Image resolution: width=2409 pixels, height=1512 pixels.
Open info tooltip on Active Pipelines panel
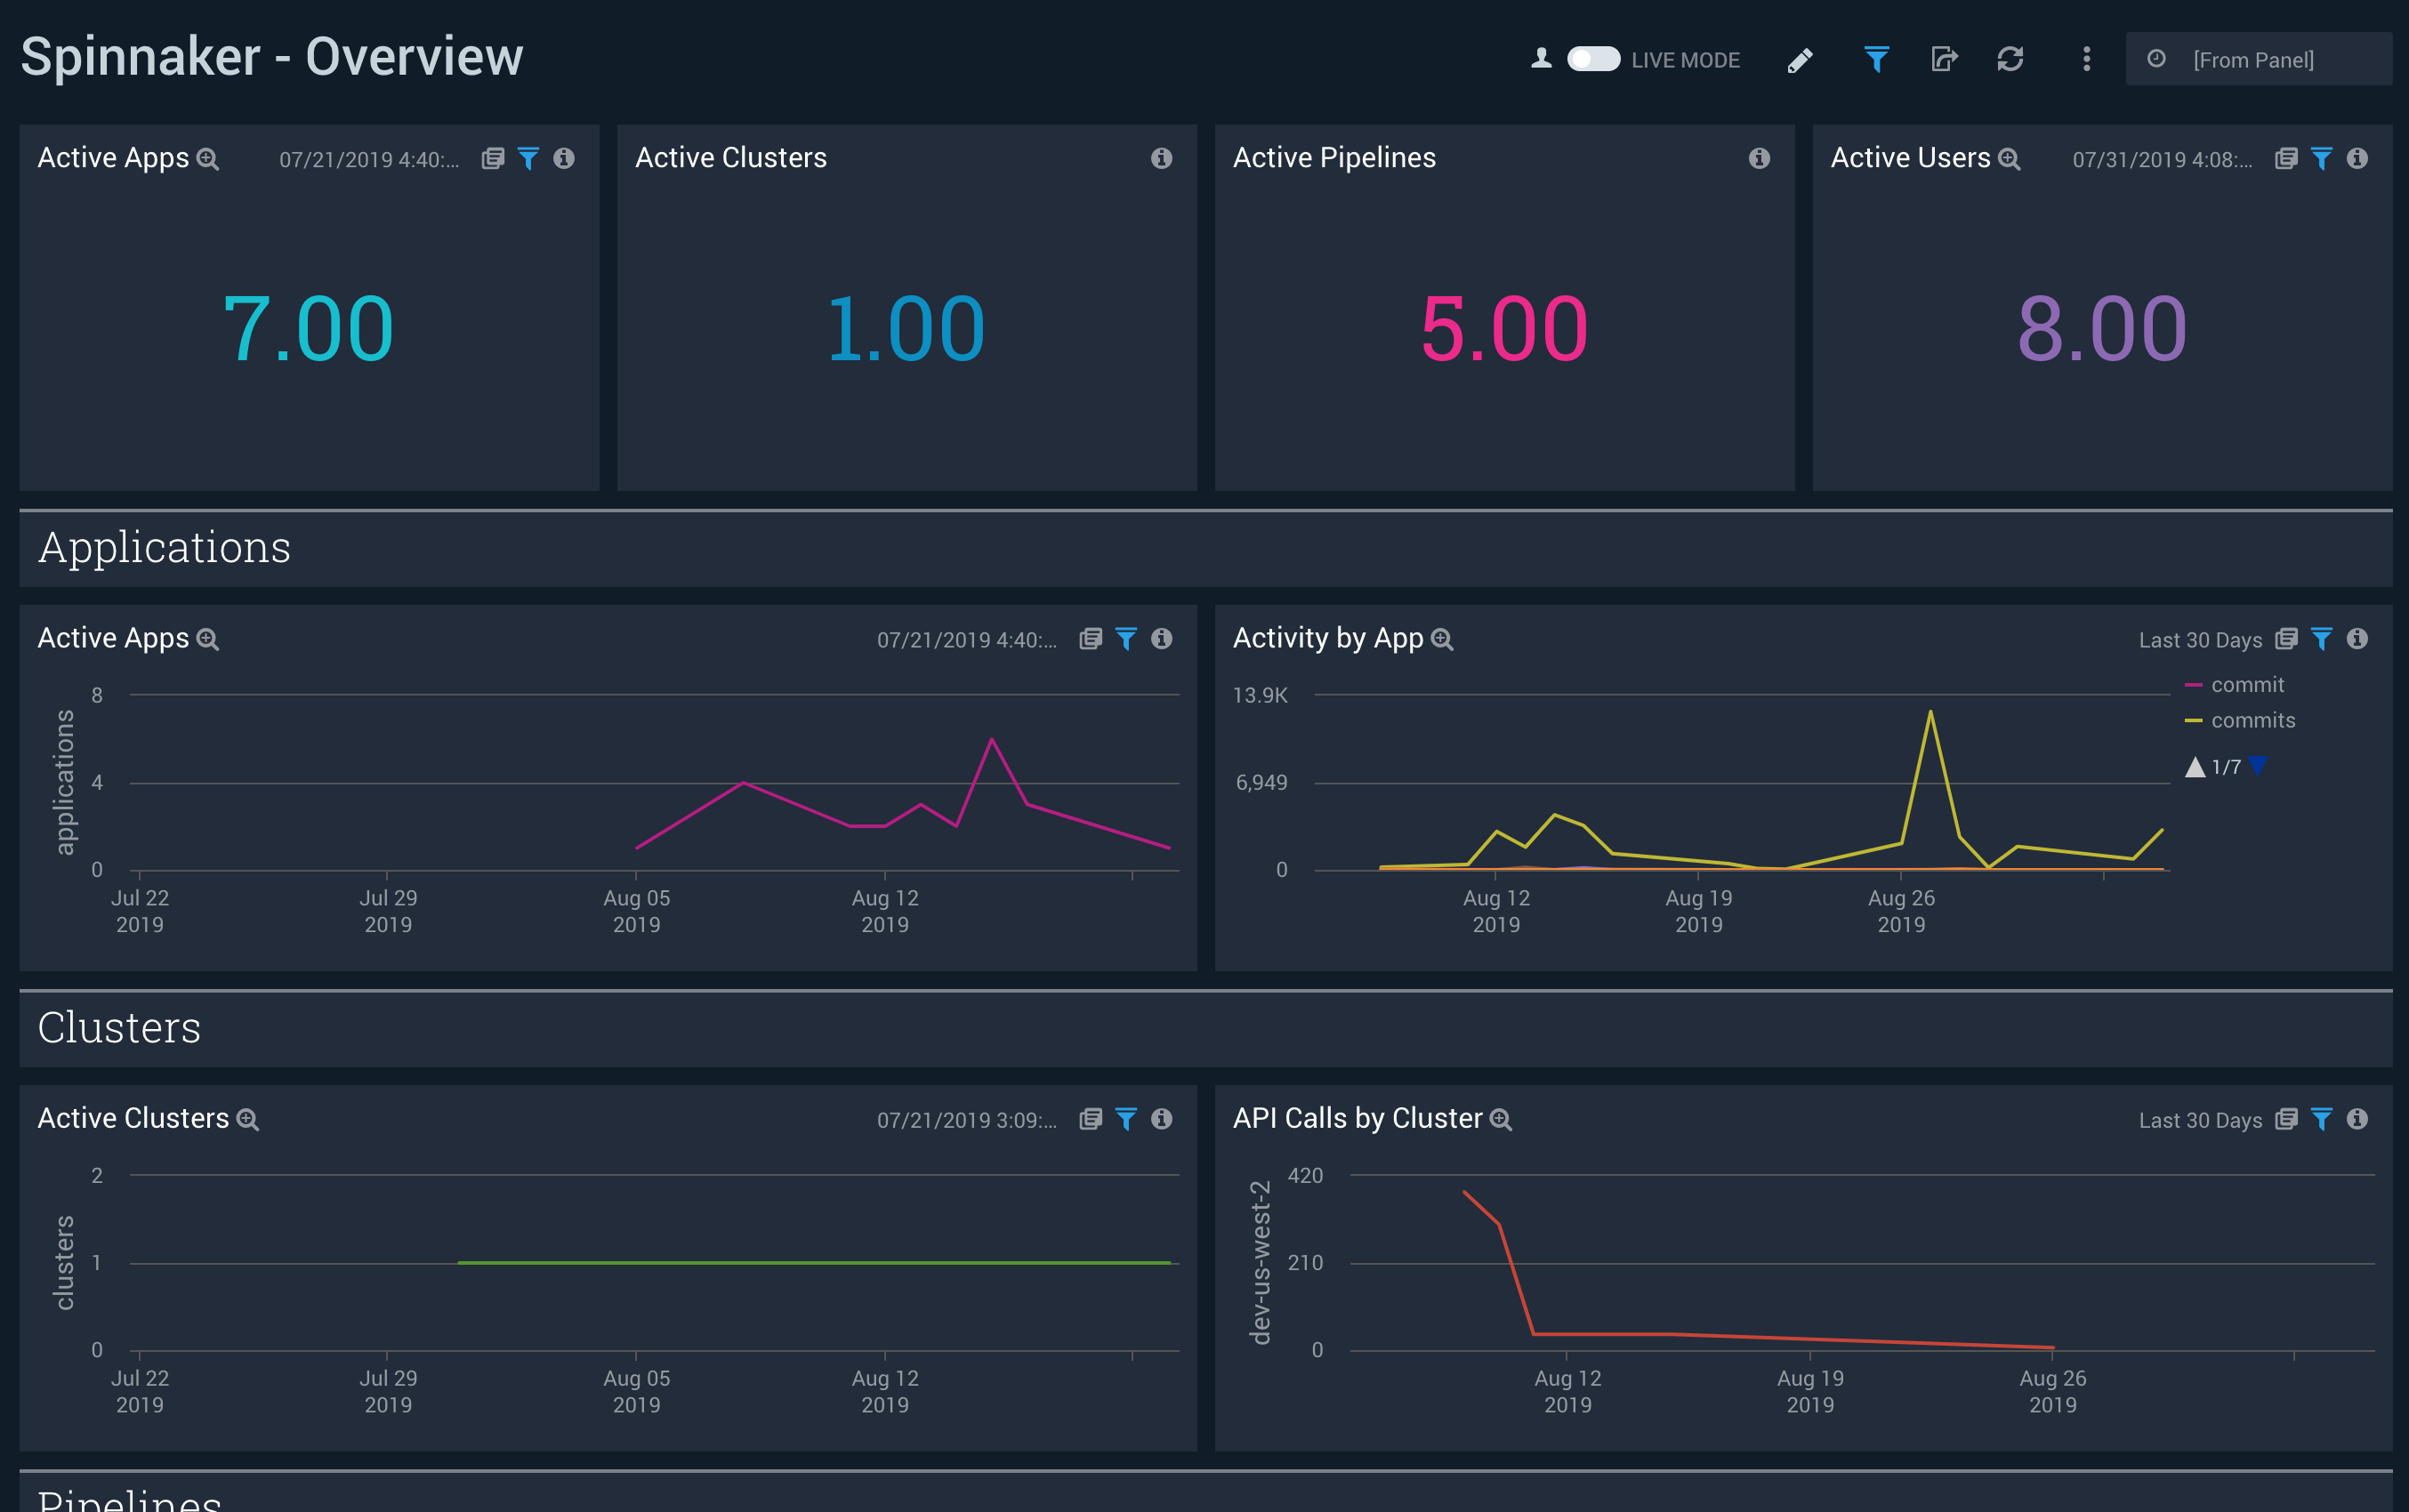(x=1759, y=158)
